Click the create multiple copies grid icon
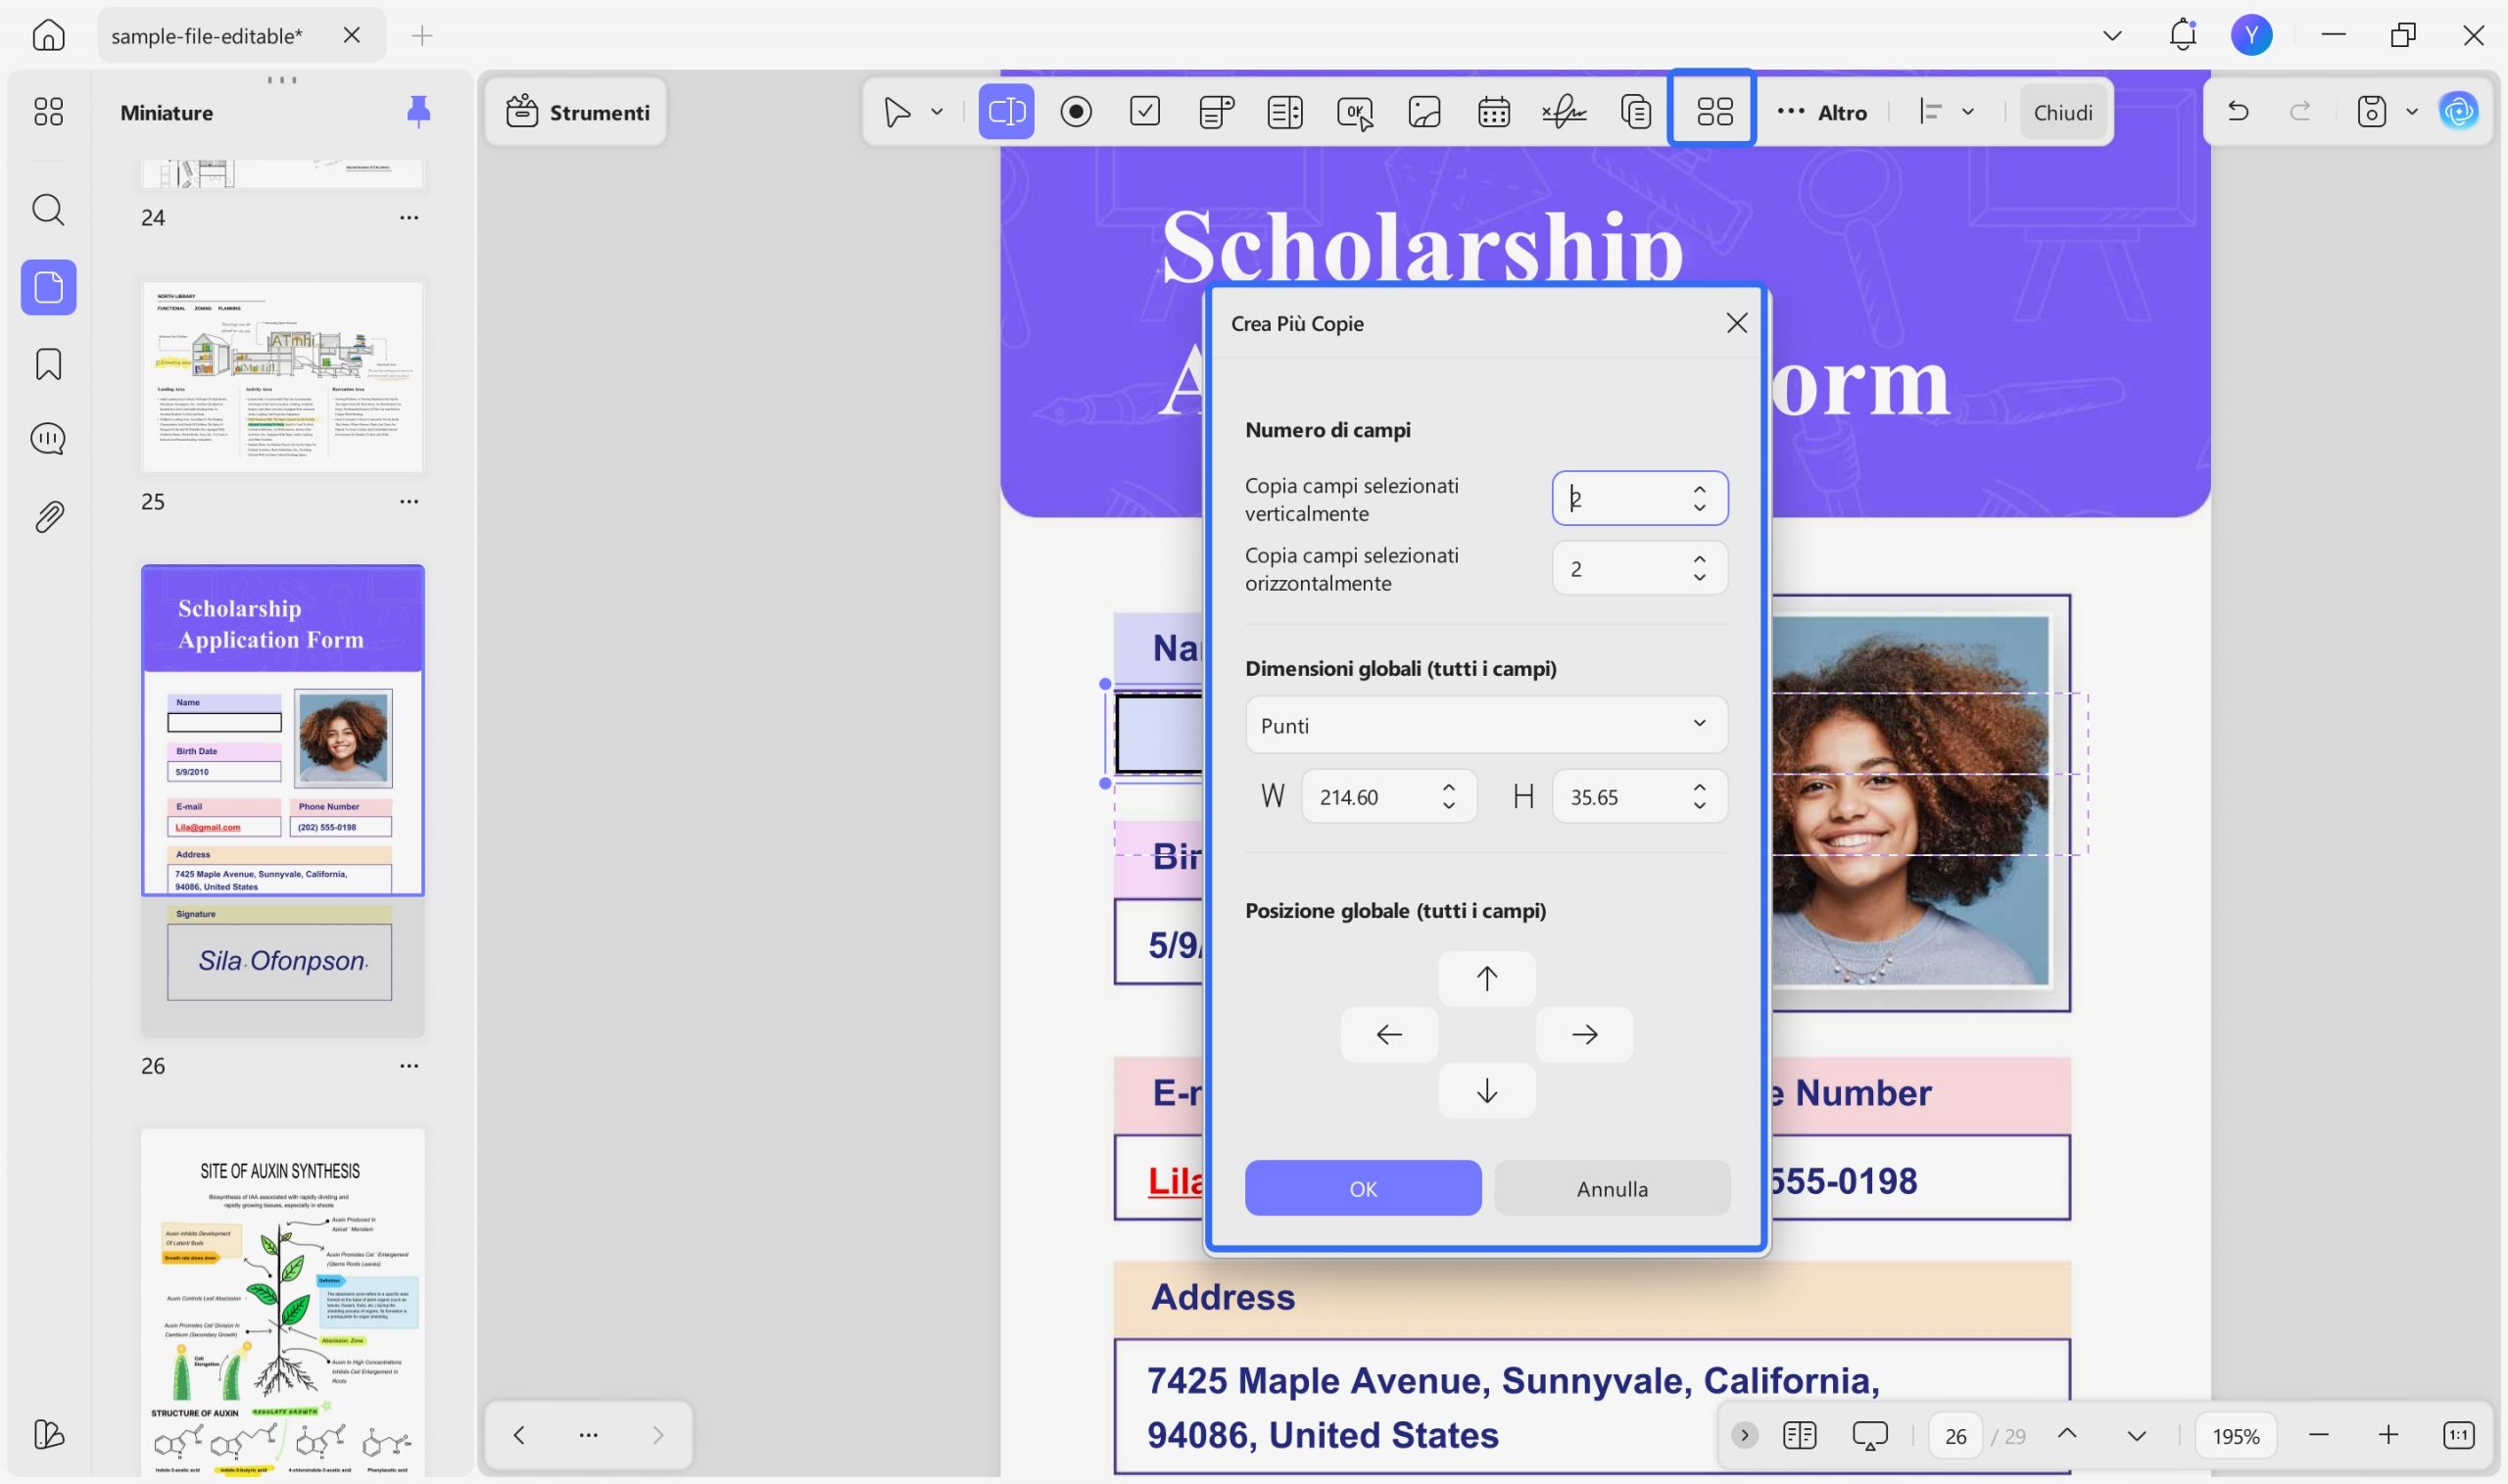2508x1484 pixels. click(x=1714, y=111)
